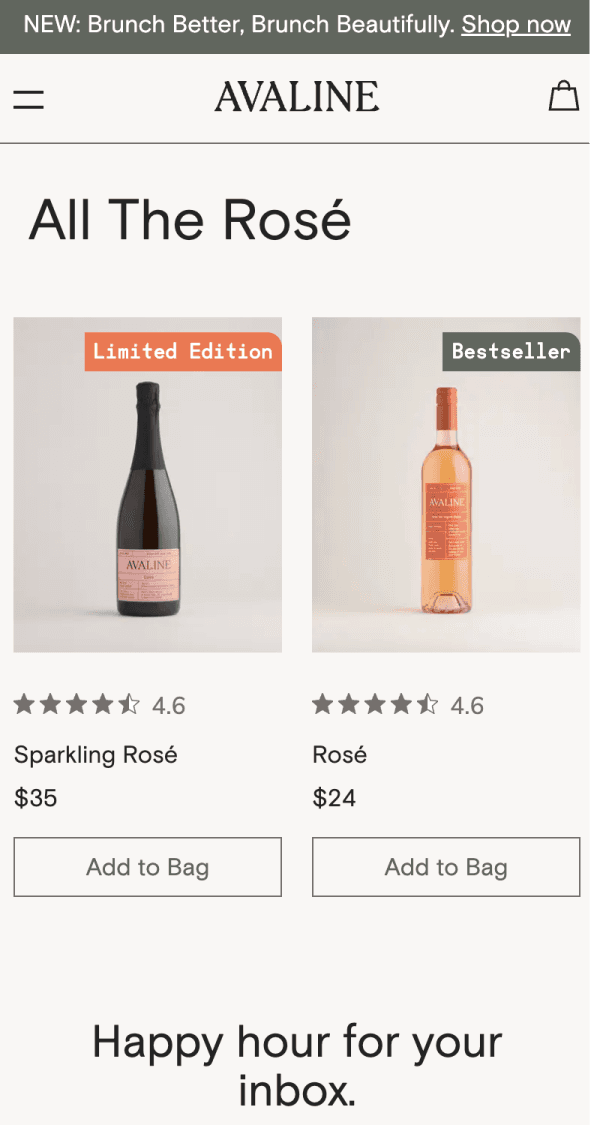Screen dimensions: 590x1125
Task: Click the brunch announcement banner text
Action: (x=228, y=24)
